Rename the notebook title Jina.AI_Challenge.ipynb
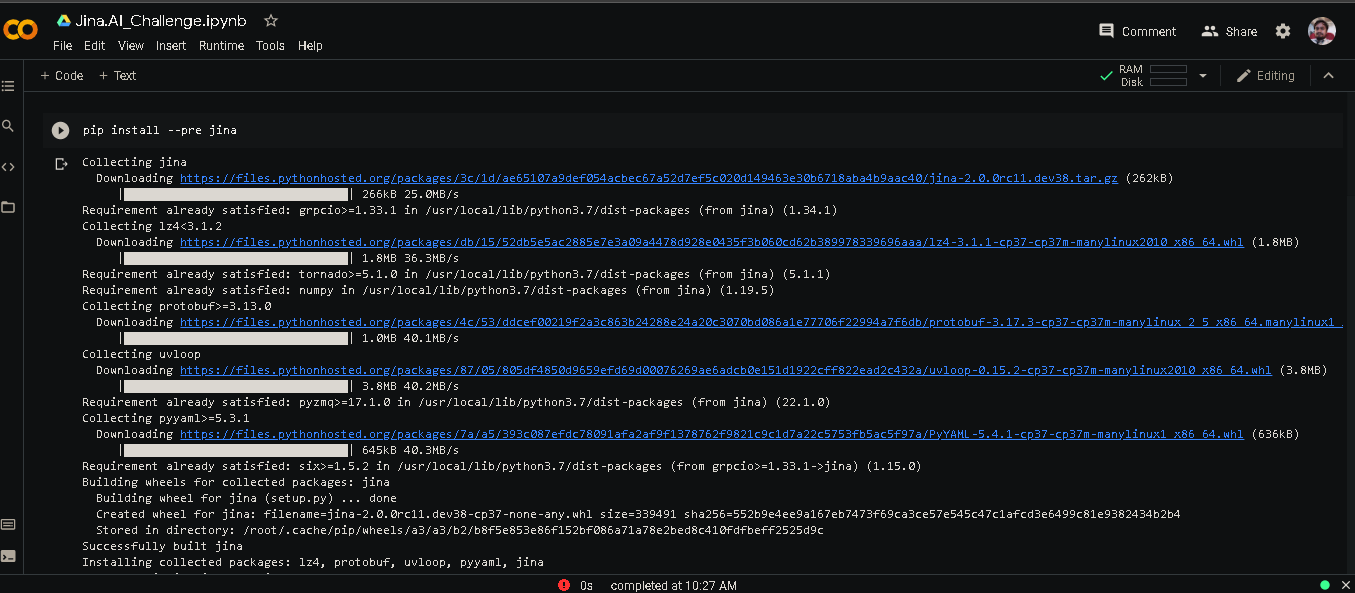The image size is (1355, 593). click(x=161, y=20)
